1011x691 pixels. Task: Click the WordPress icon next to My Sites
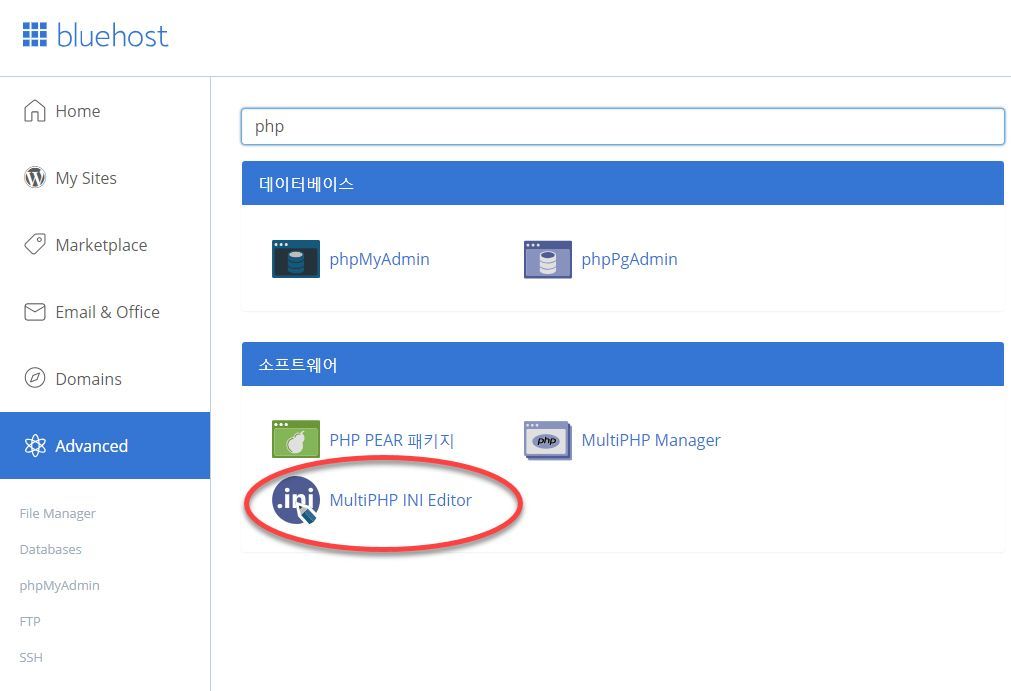coord(35,177)
